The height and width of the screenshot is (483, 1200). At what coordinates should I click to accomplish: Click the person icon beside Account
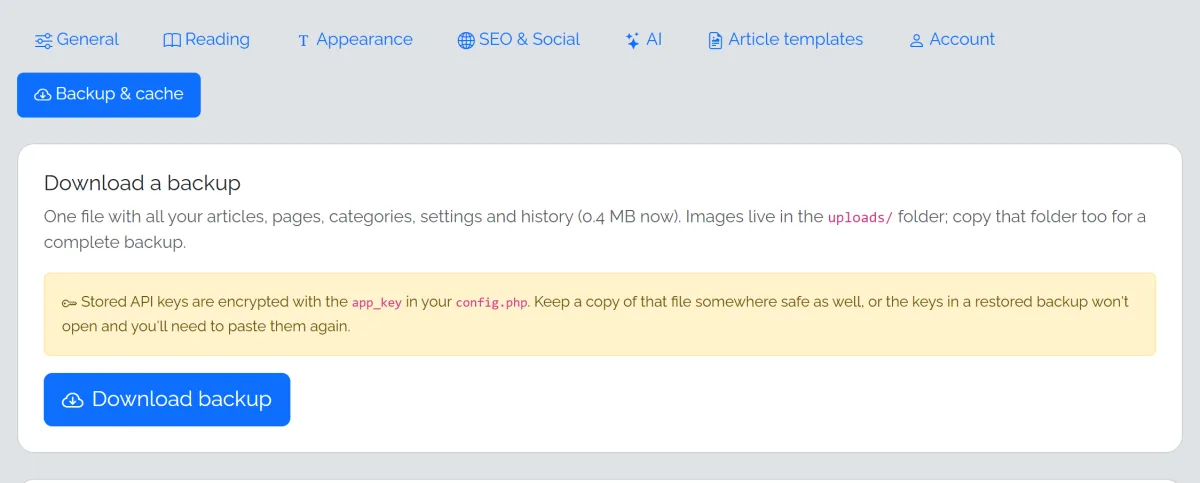[916, 41]
